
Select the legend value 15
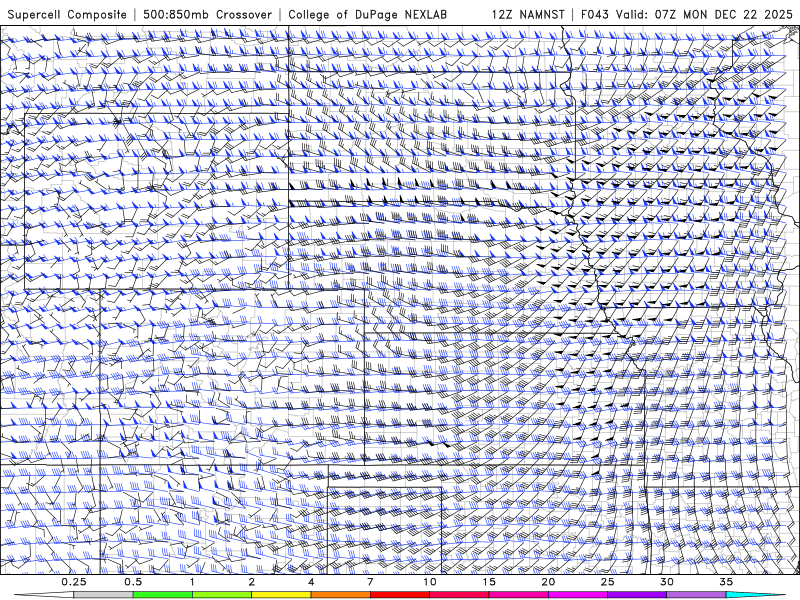(x=489, y=582)
